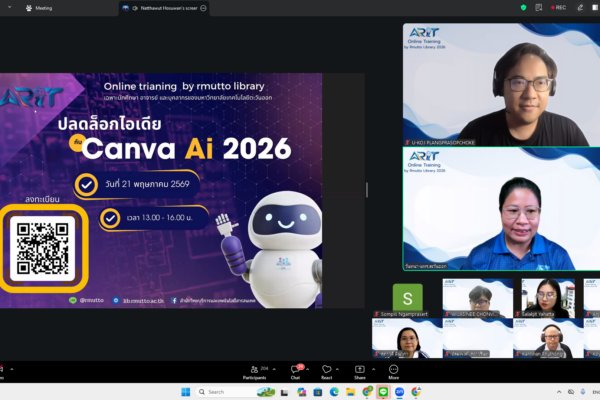Viewport: 600px width, 400px height.
Task: Open the More options icon
Action: pos(393,369)
